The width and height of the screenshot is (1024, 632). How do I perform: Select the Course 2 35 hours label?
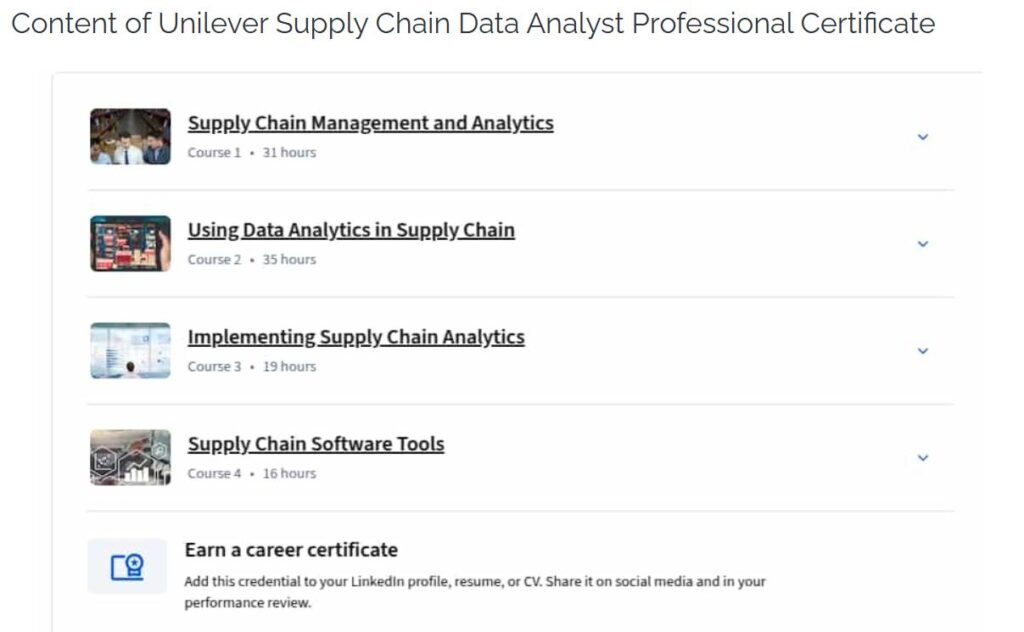coord(289,259)
